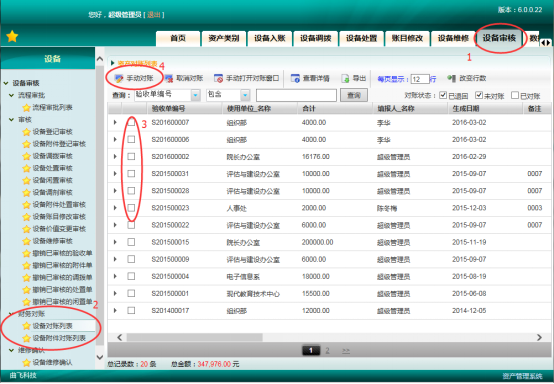Check the box for row S201600007
The image size is (554, 384).
(x=131, y=122)
